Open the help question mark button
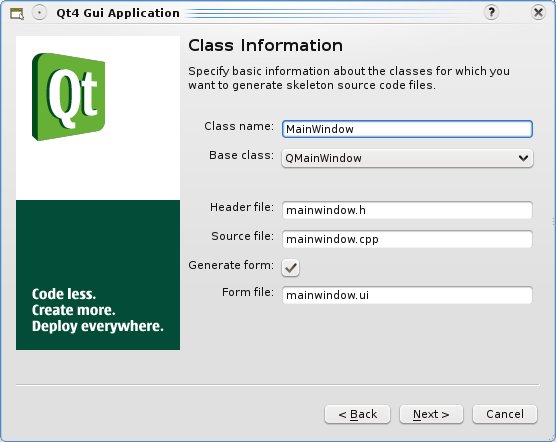The image size is (556, 442). (x=491, y=13)
